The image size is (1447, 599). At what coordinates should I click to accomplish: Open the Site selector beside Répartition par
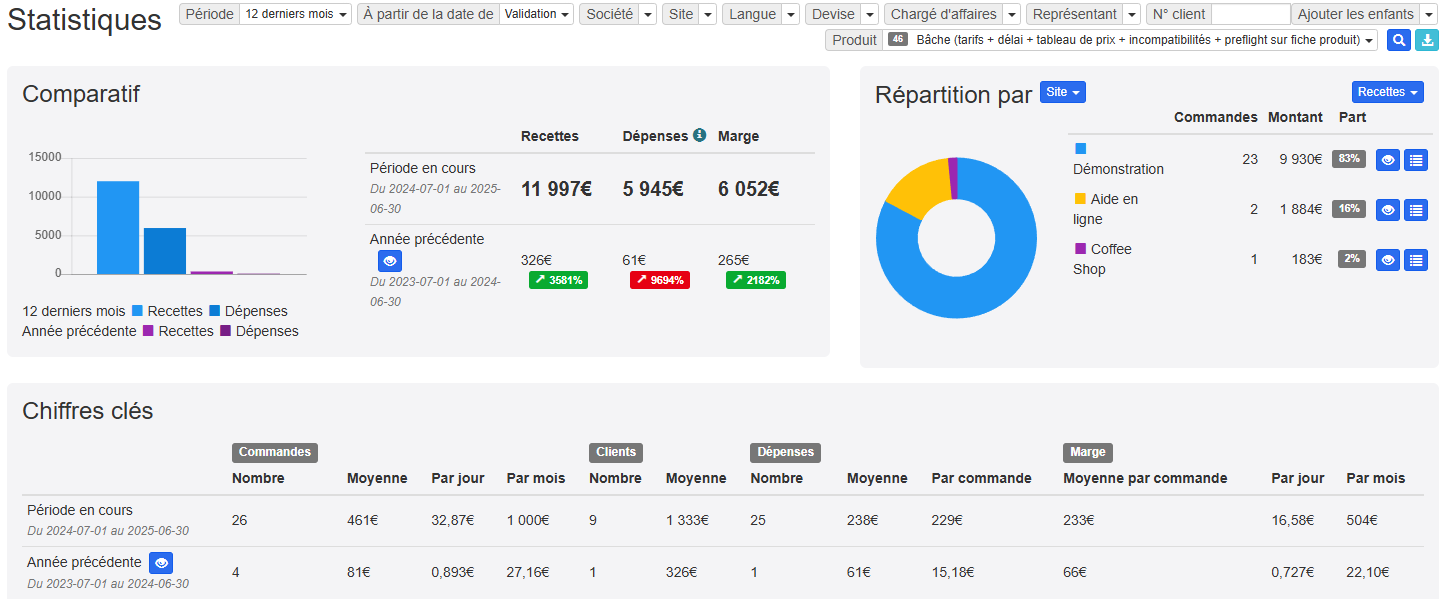point(1062,92)
